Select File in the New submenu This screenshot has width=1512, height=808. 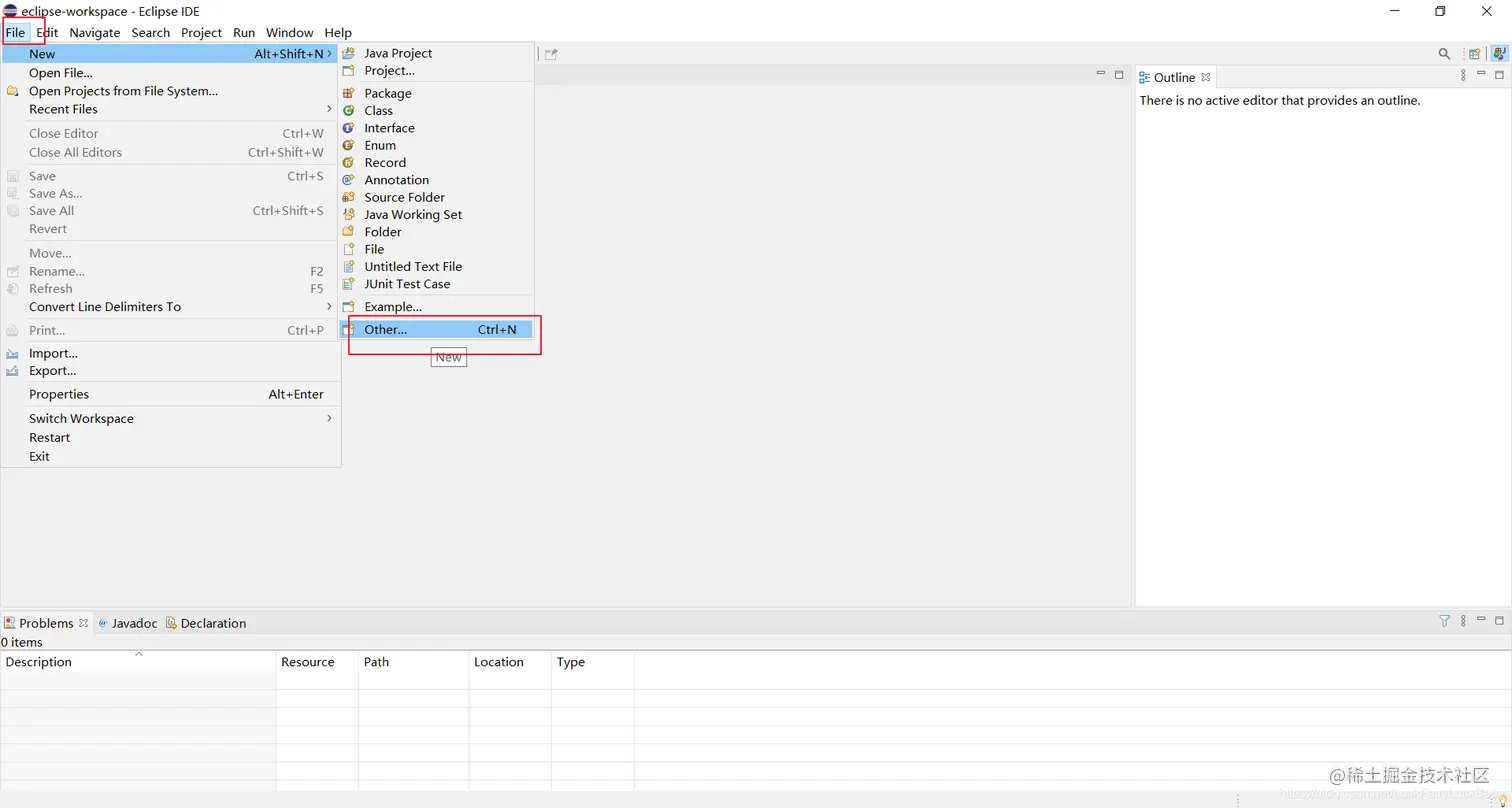coord(436,249)
